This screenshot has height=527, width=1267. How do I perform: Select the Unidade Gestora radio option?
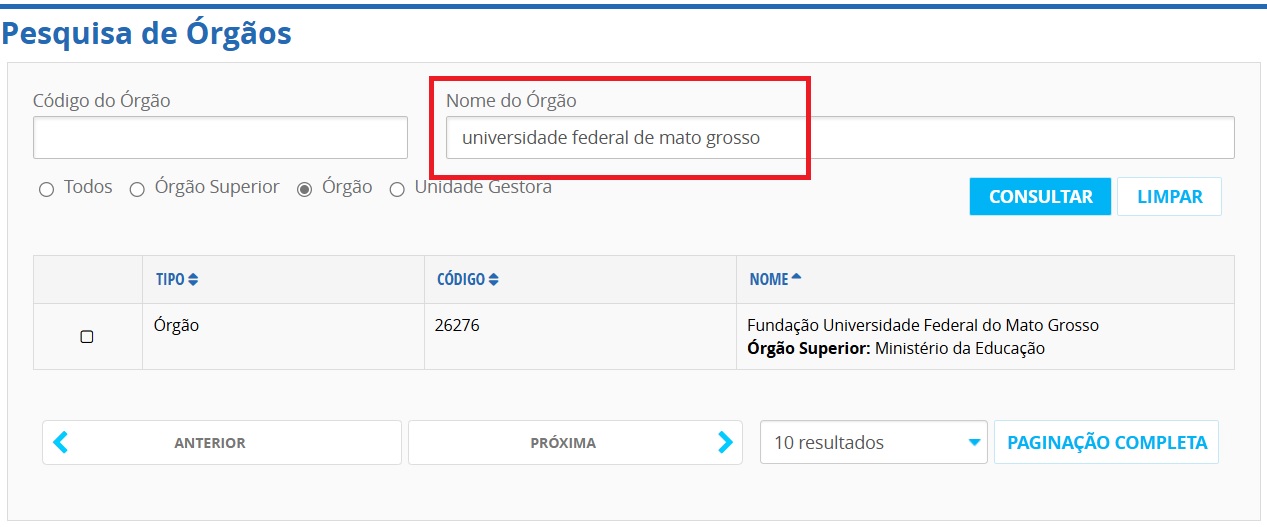pos(397,190)
